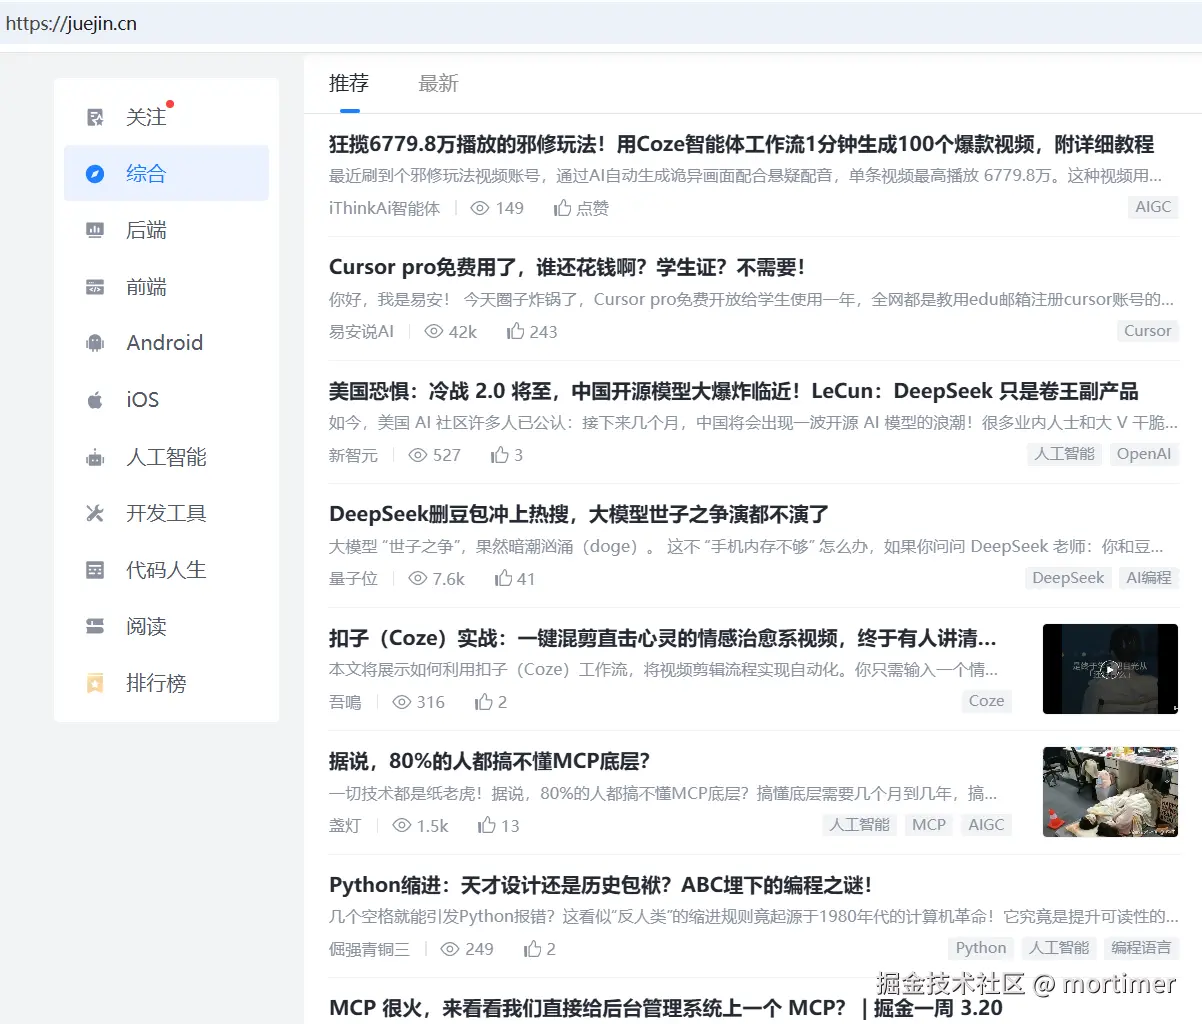Toggle like on the DeepSeek删豆包 article
This screenshot has height=1024, width=1202.
pos(504,578)
